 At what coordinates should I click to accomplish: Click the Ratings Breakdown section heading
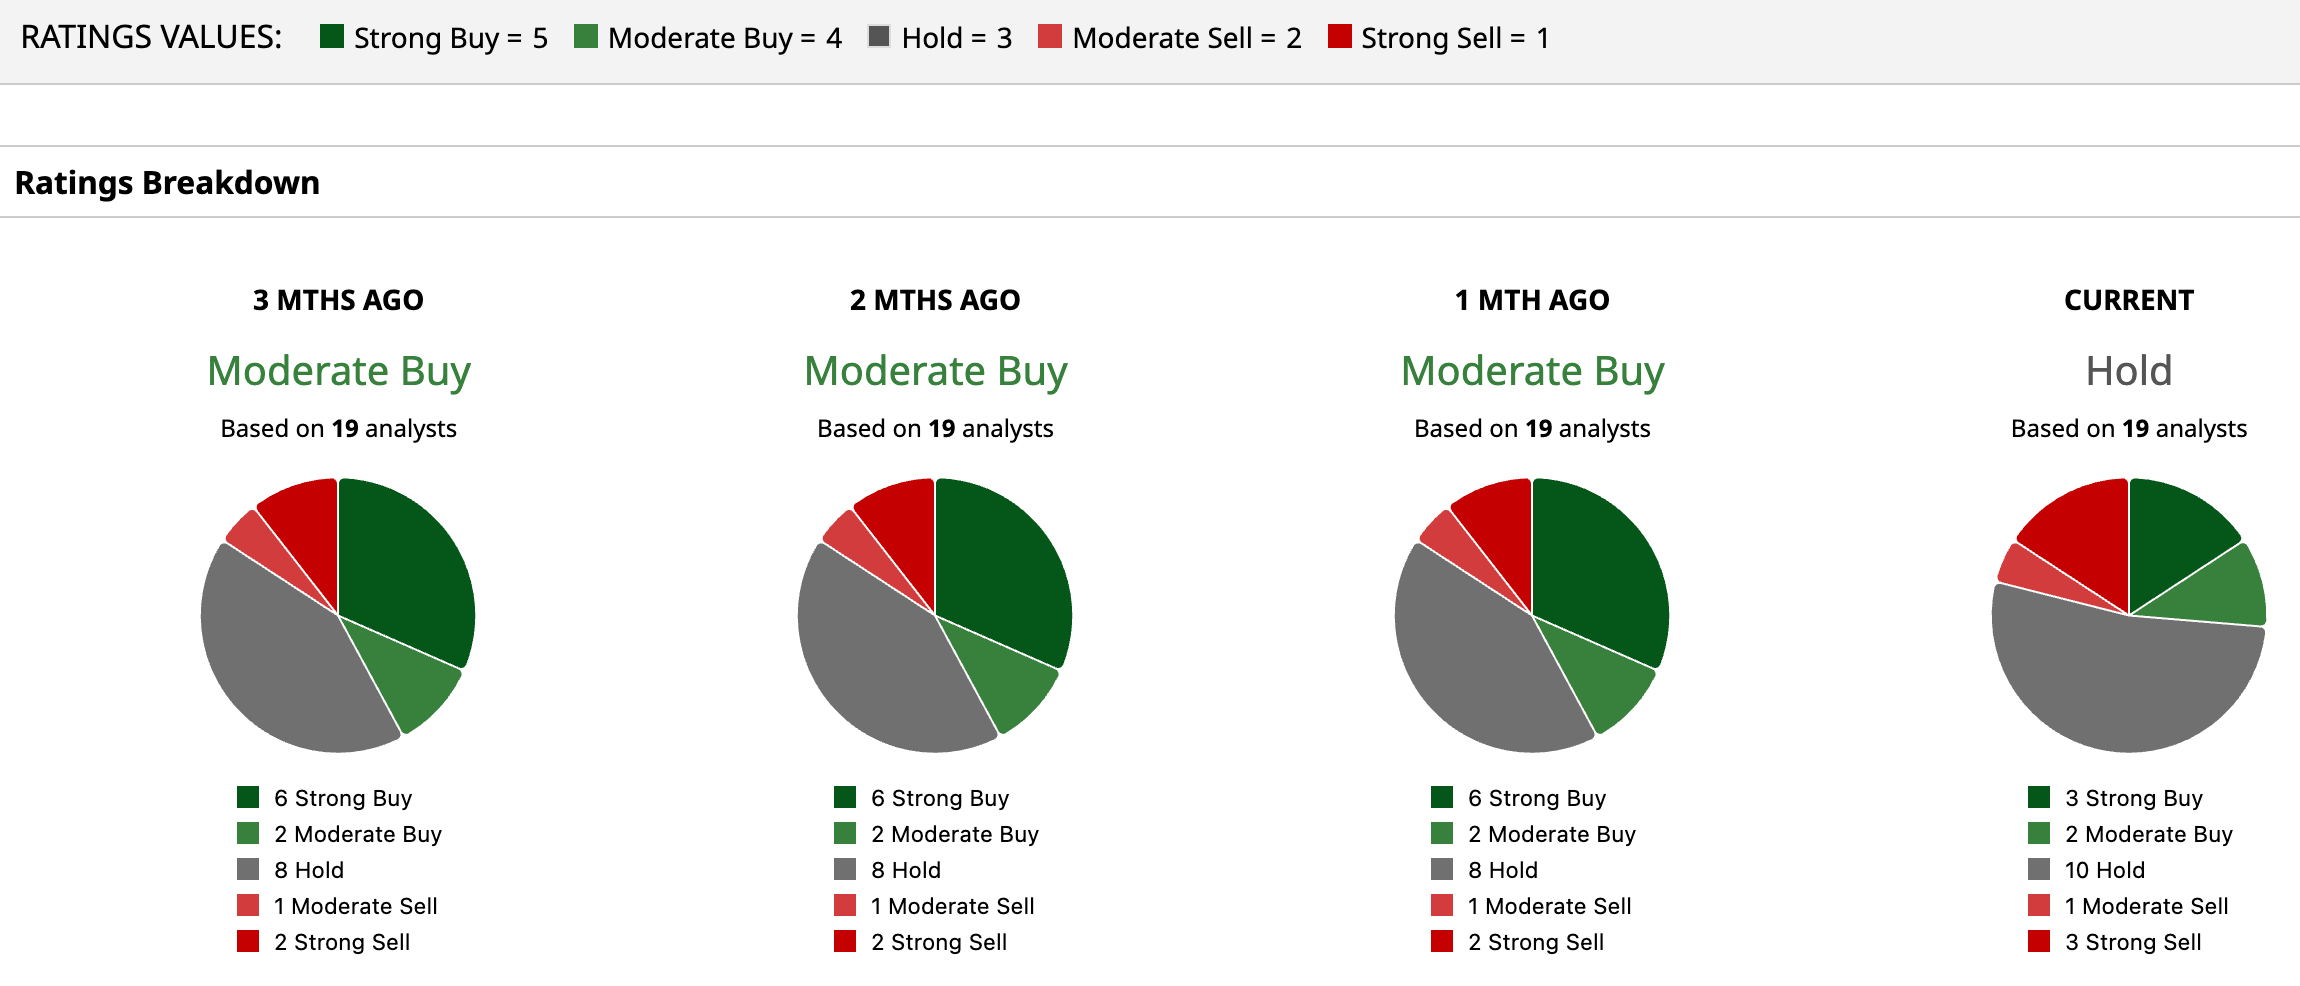click(x=167, y=183)
